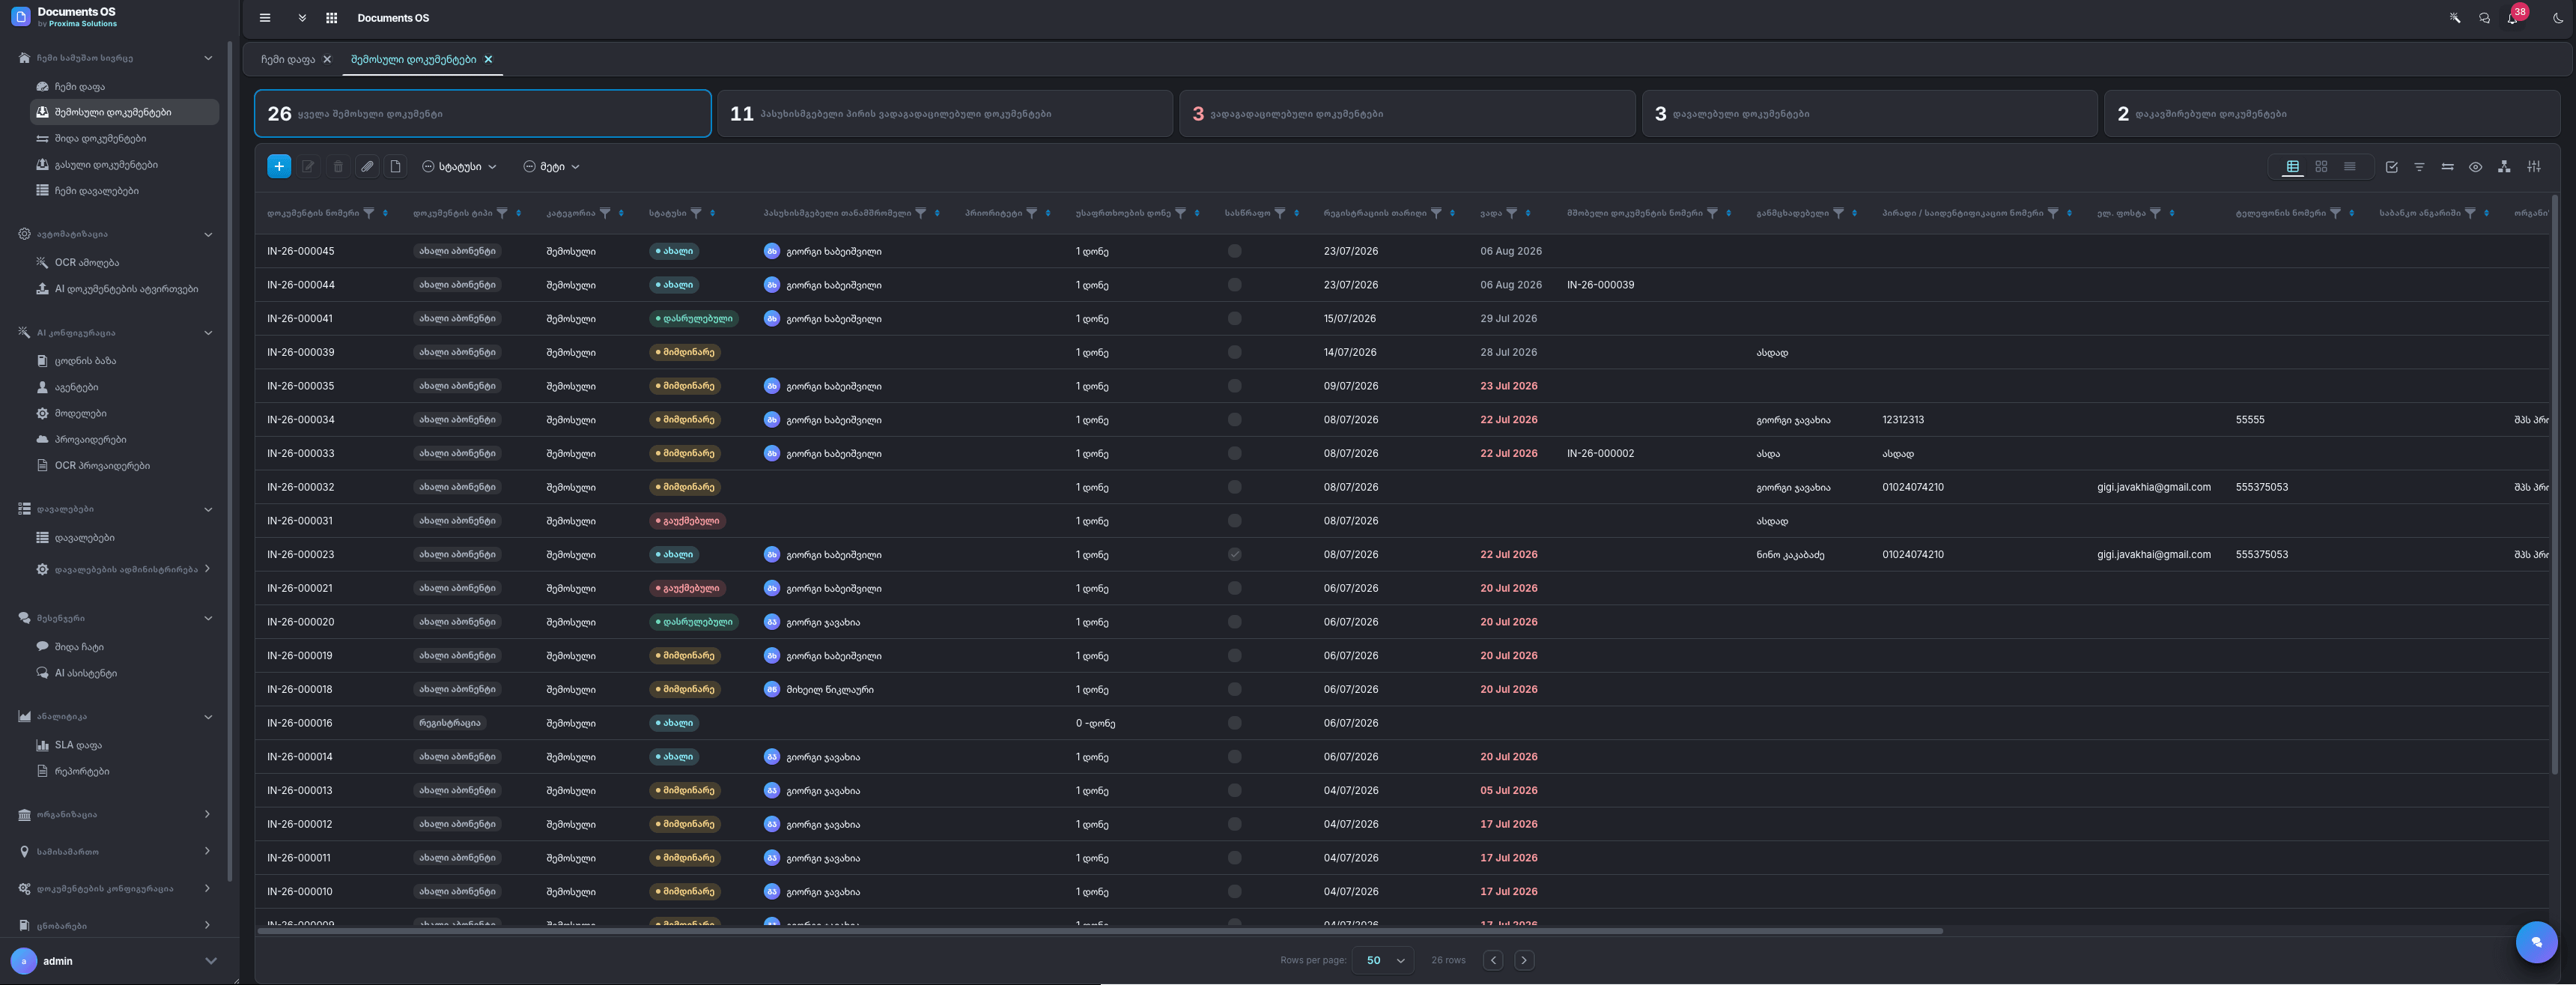Open the მეტი dropdown menu
The image size is (2576, 985).
[551, 167]
